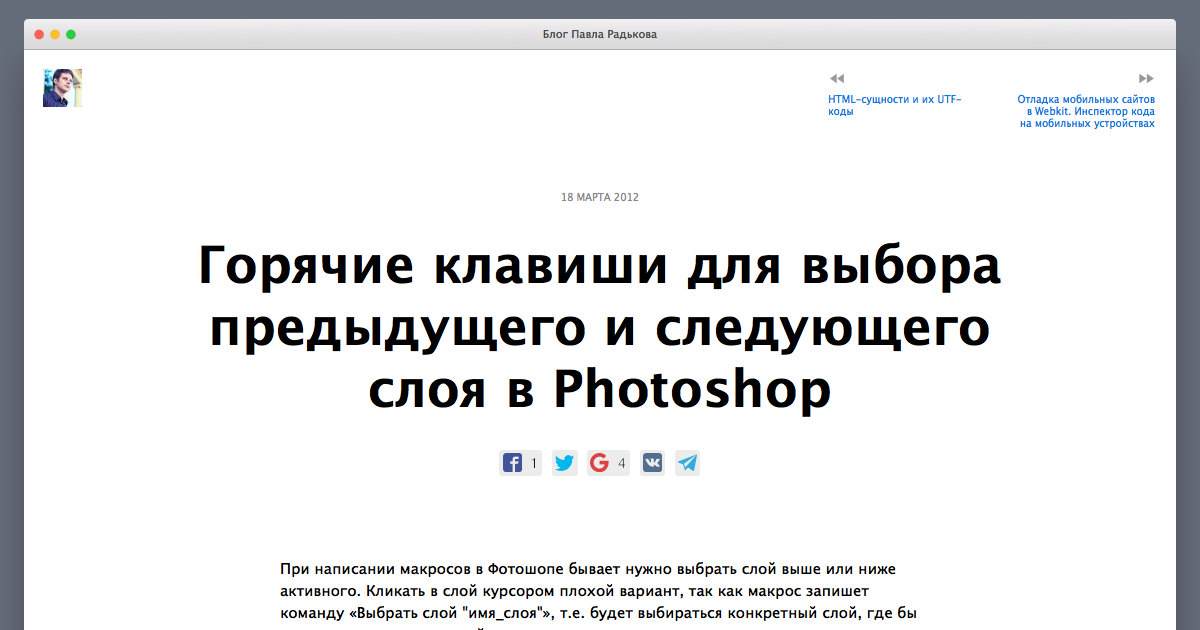Viewport: 1200px width, 630px height.
Task: Click the Google Plus share icon
Action: 599,463
